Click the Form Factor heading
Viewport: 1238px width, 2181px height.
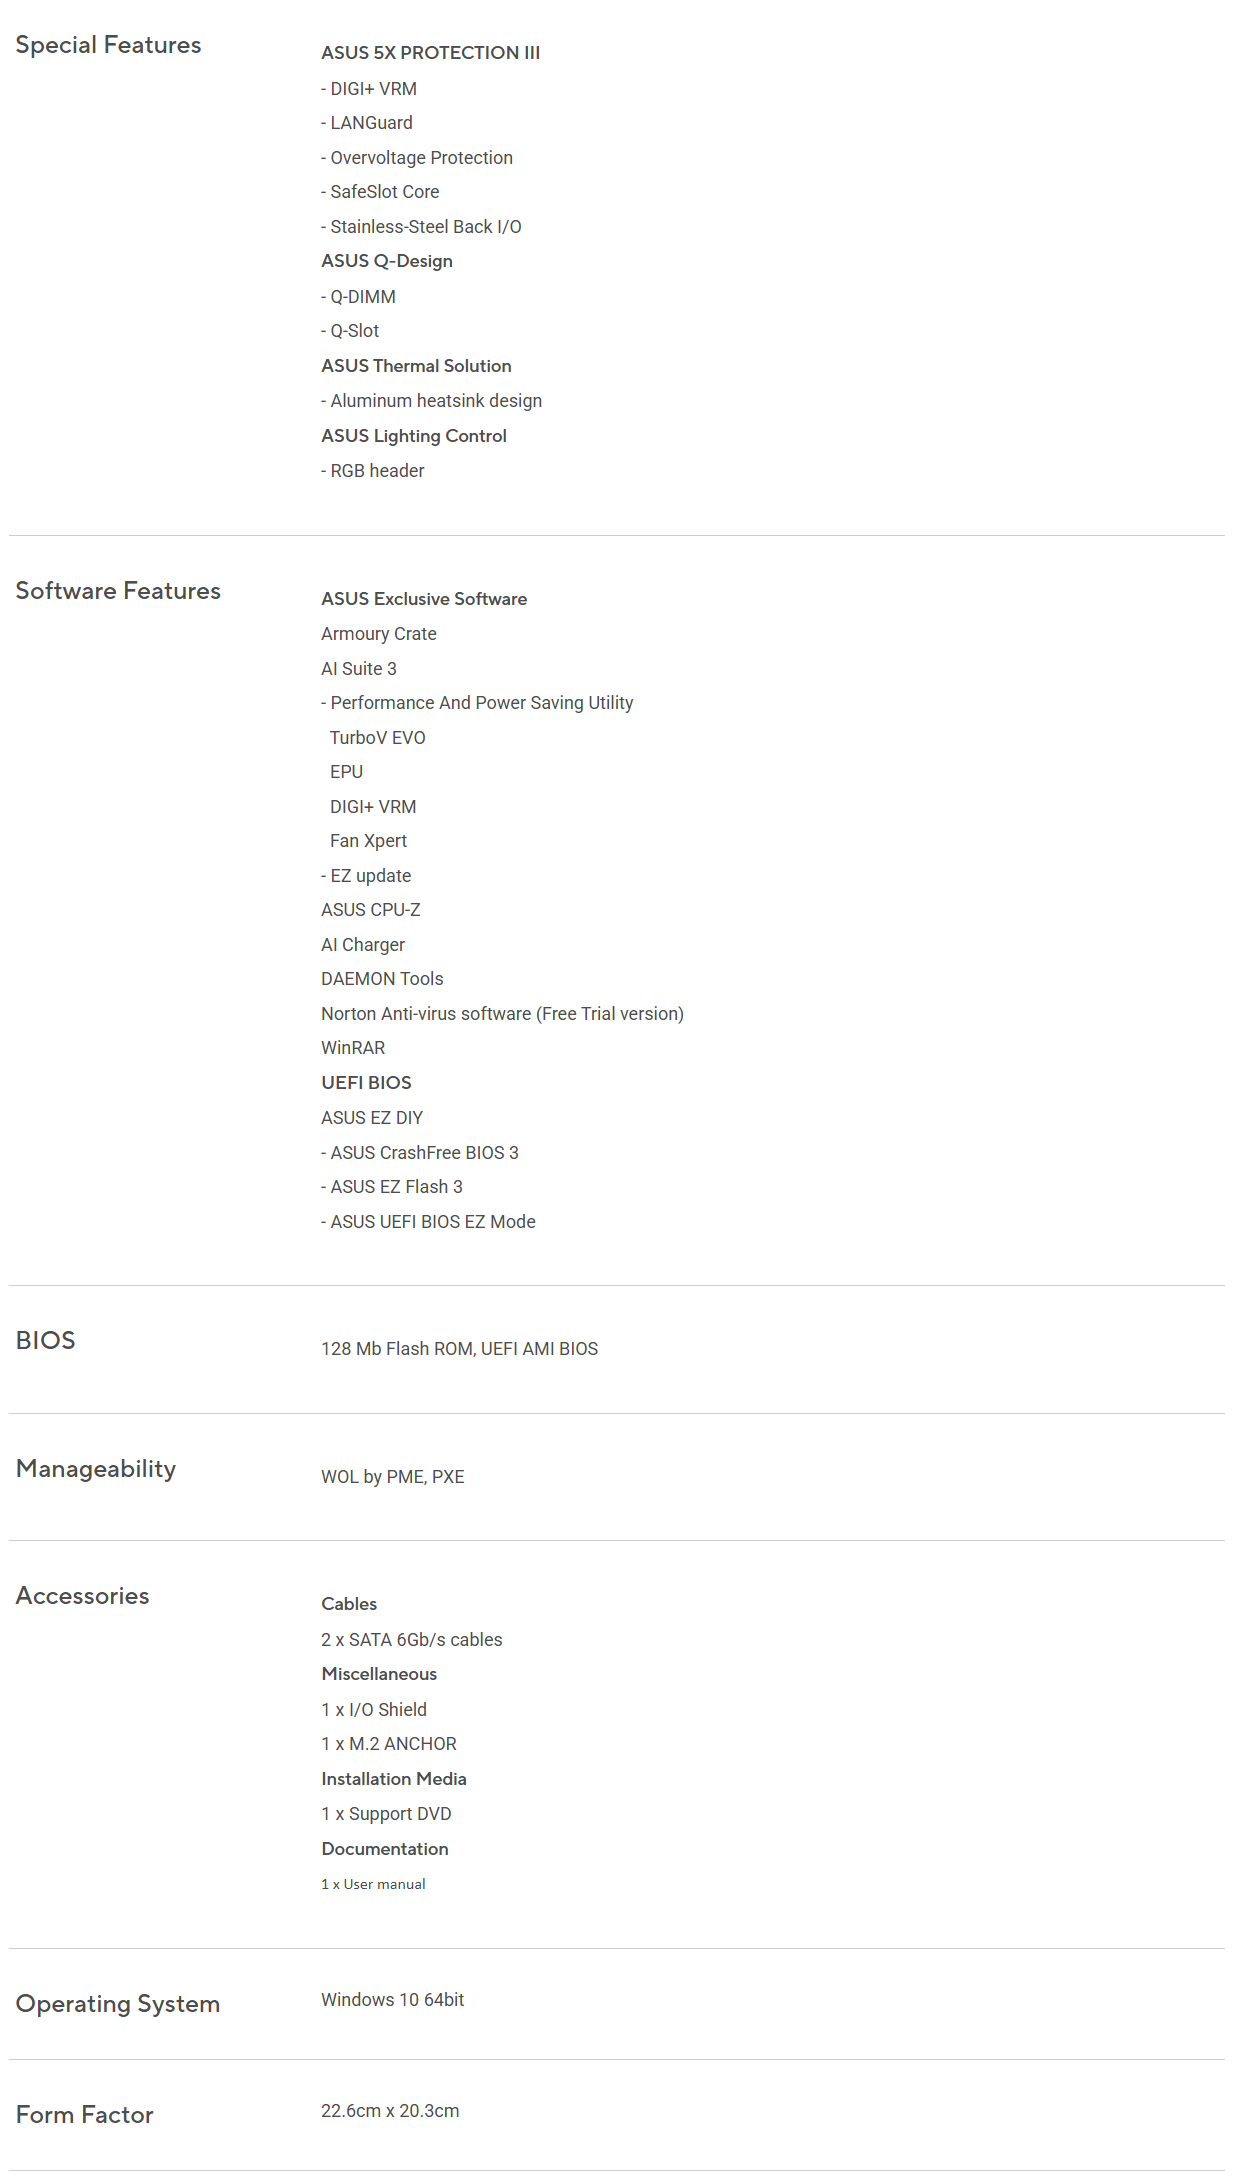coord(85,2115)
